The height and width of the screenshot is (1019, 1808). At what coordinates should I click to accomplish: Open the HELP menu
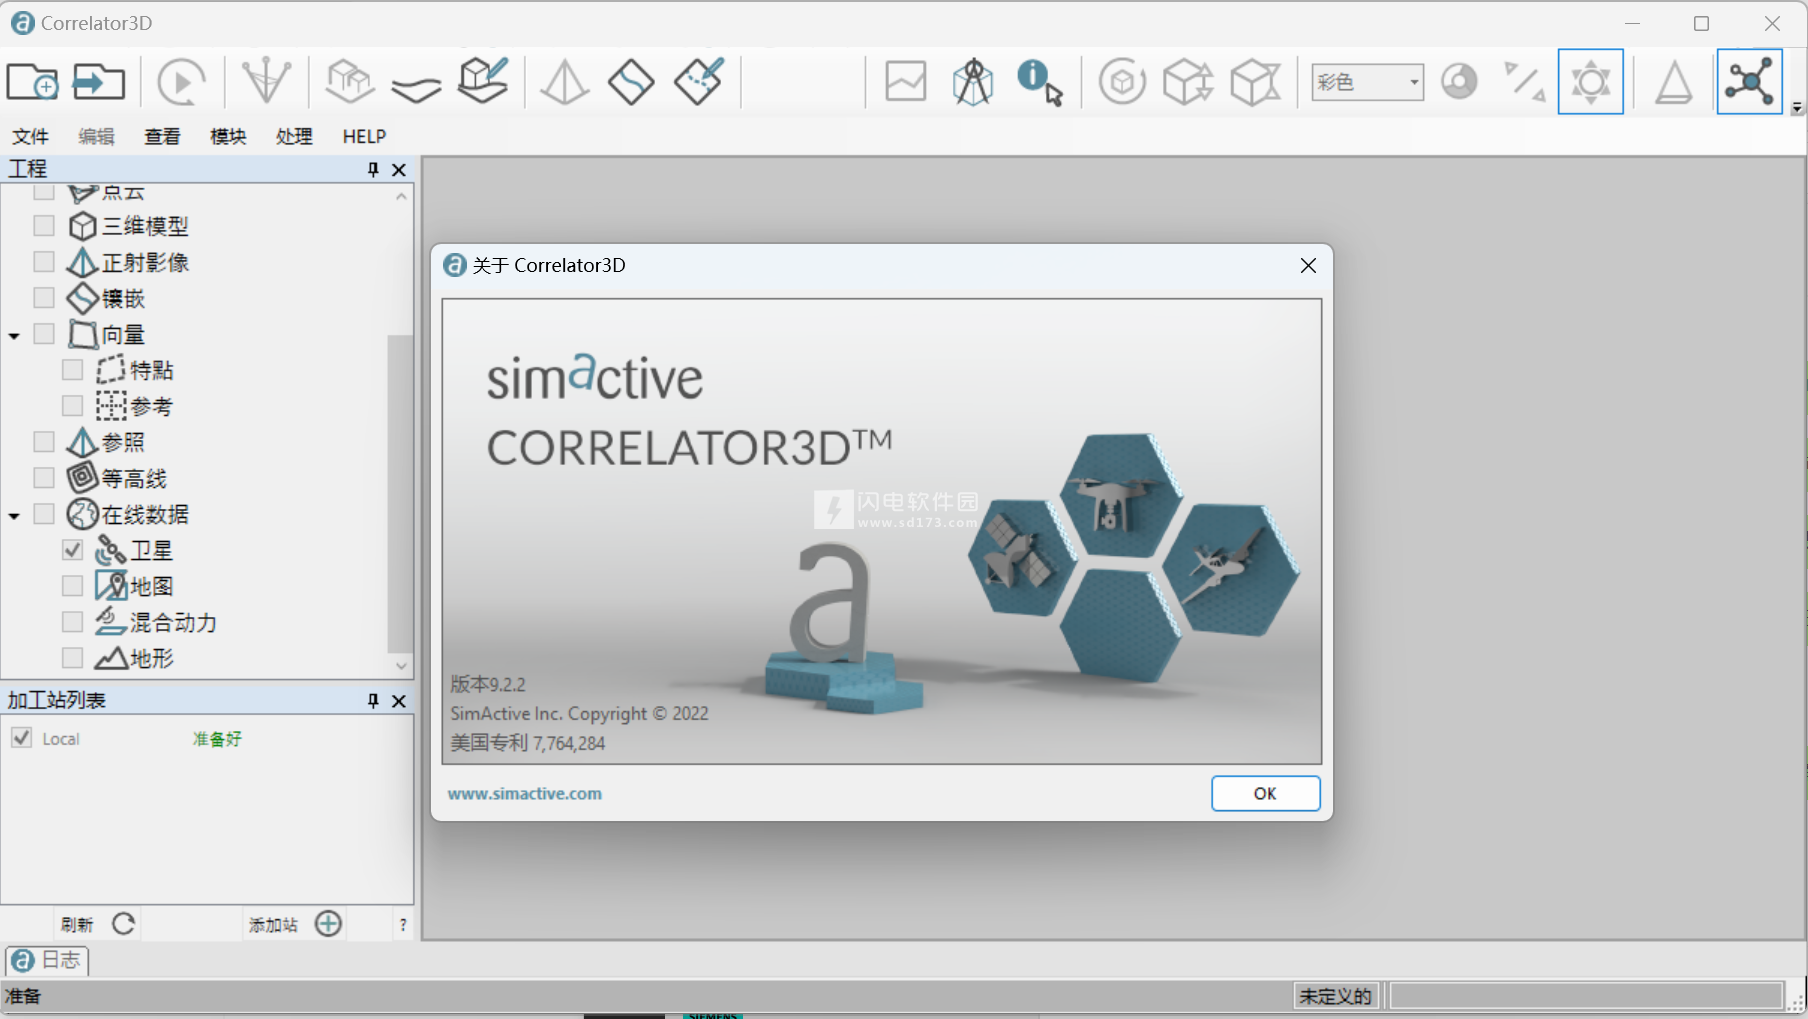(364, 136)
